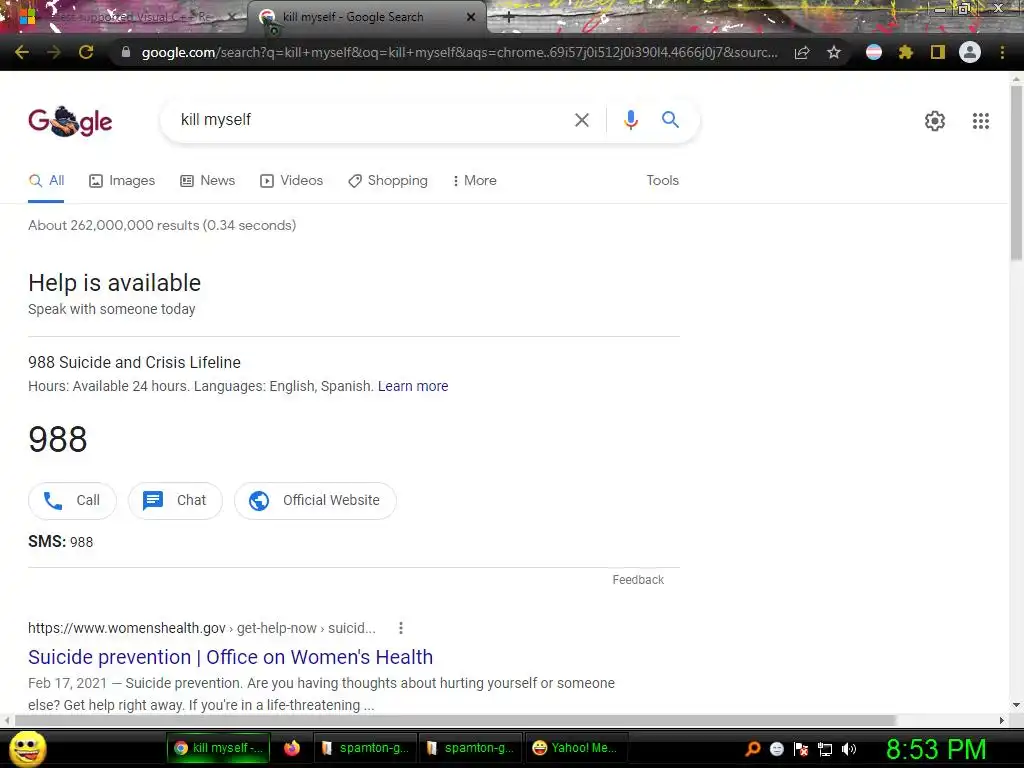Click the horizontal scrollbar's right arrow
The width and height of the screenshot is (1024, 768).
point(1002,720)
